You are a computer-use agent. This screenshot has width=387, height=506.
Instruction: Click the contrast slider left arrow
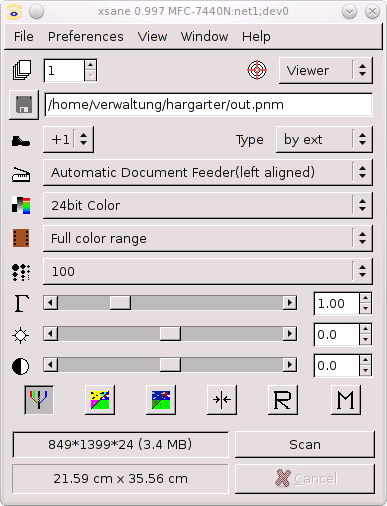point(51,365)
